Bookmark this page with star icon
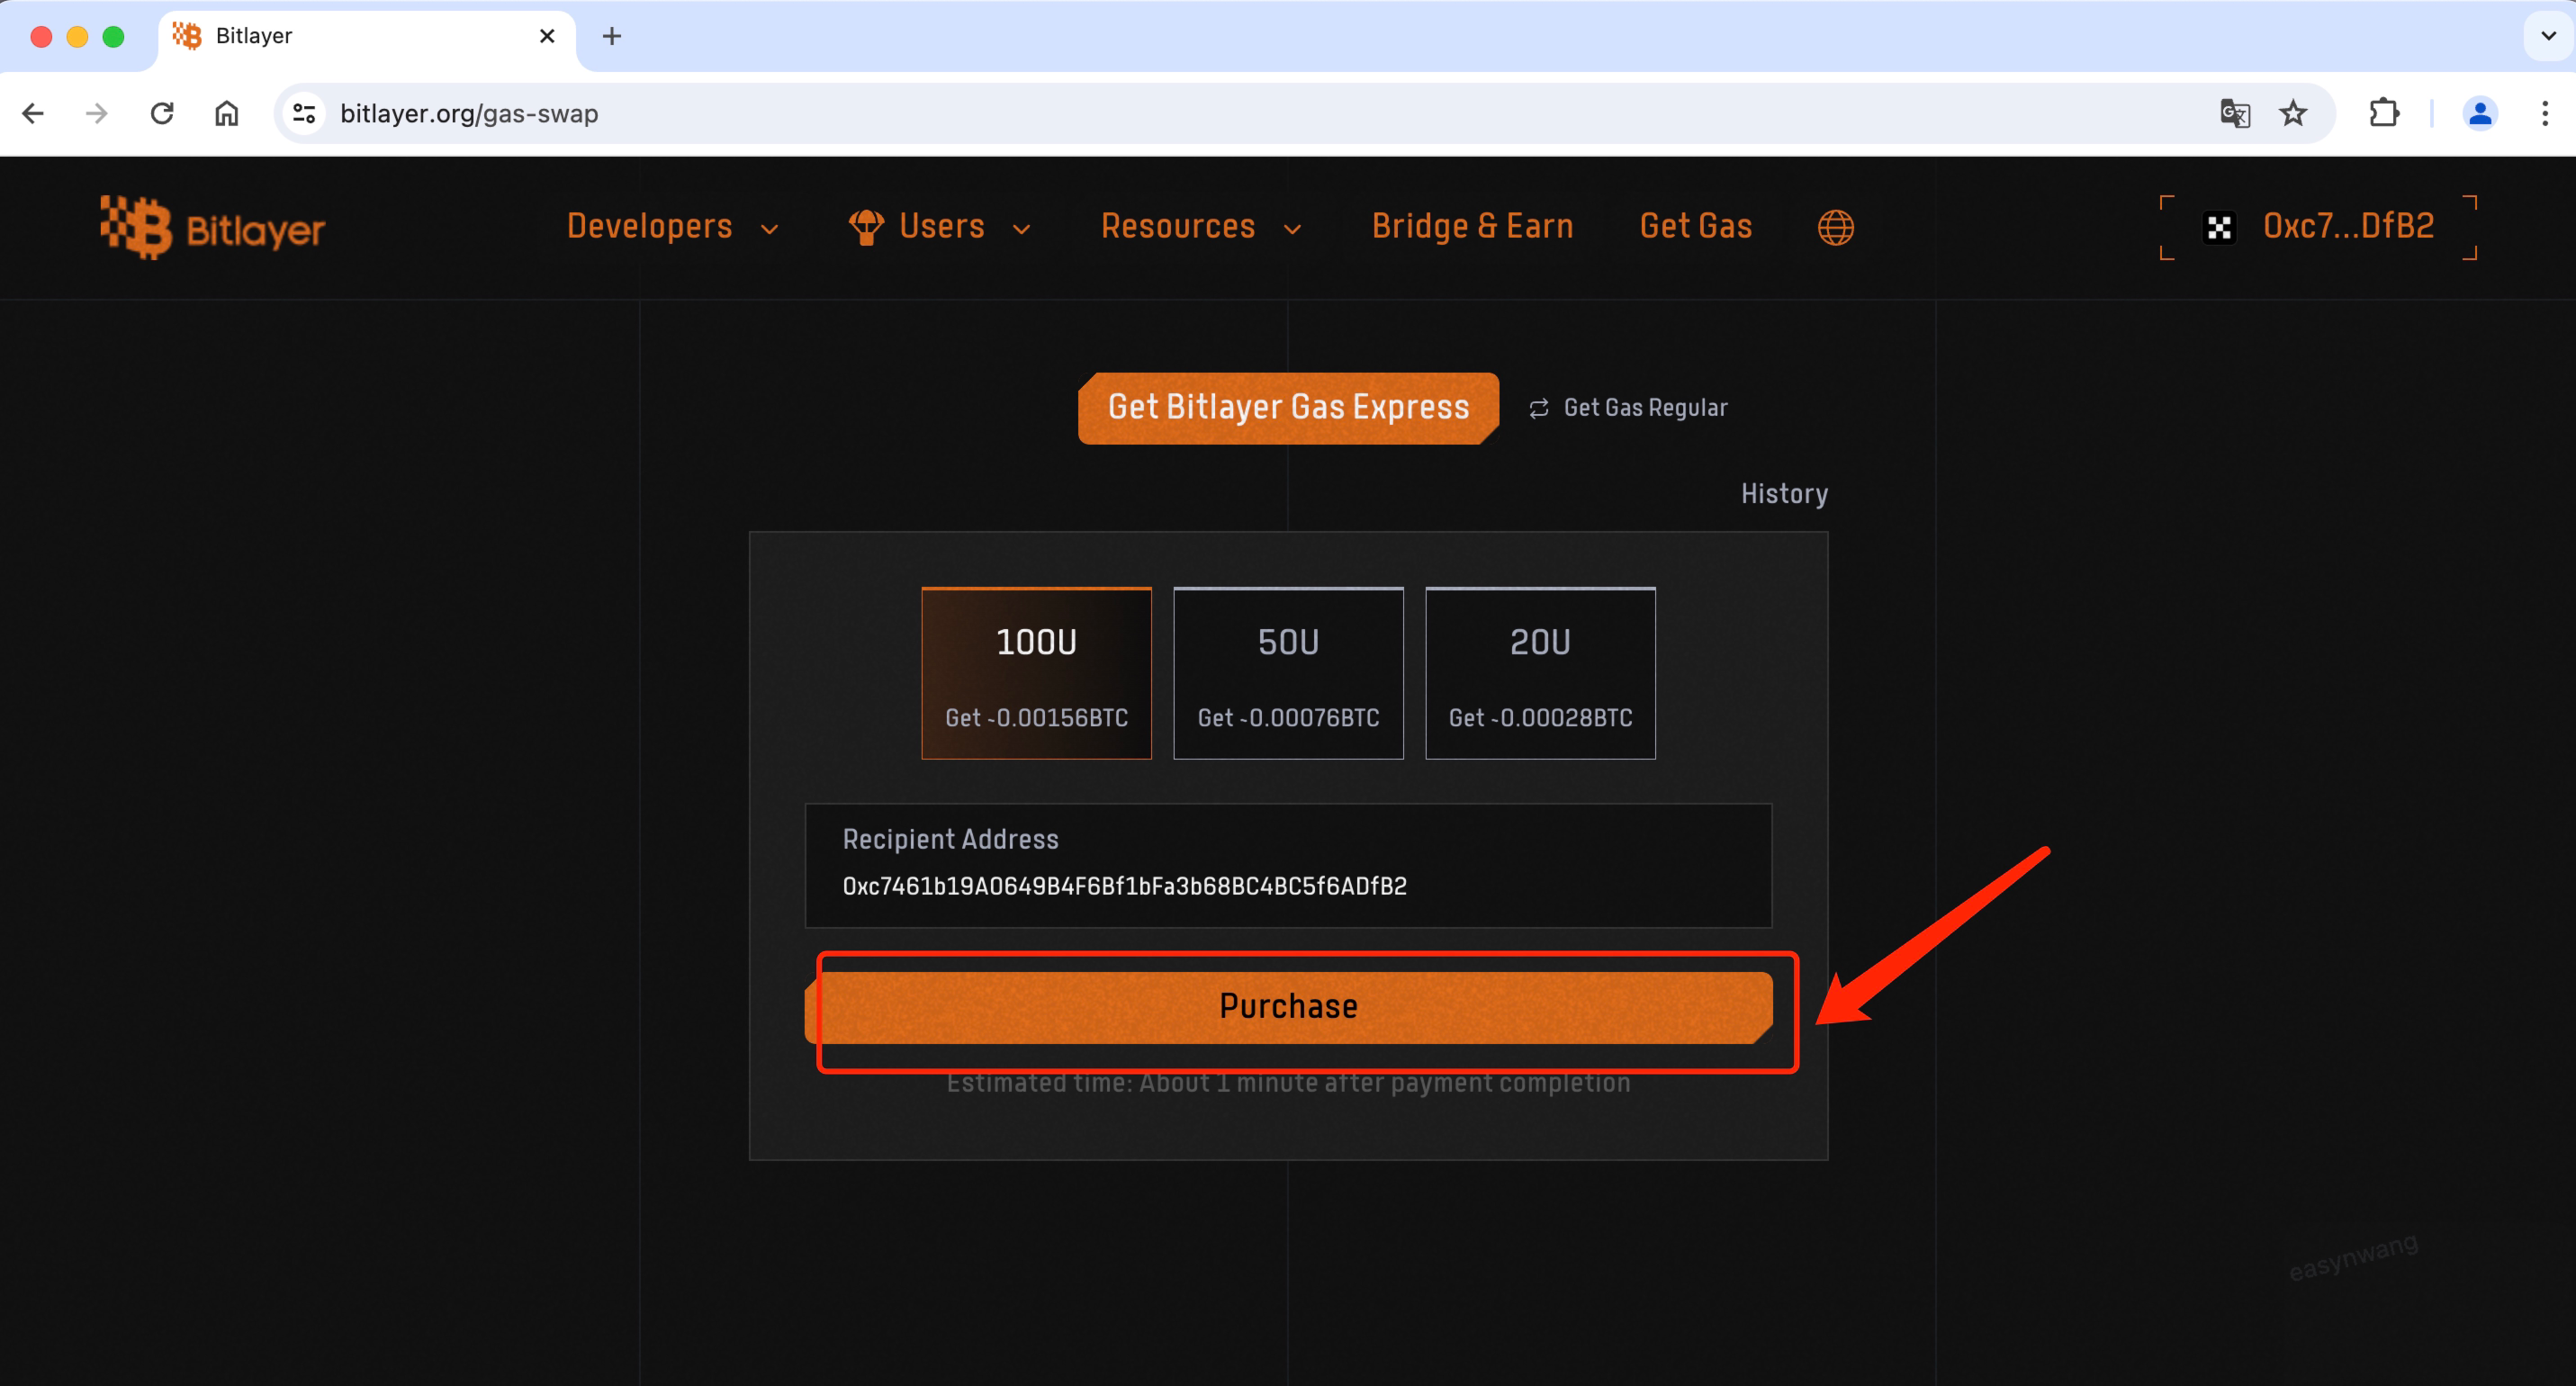The image size is (2576, 1386). pos(2293,113)
